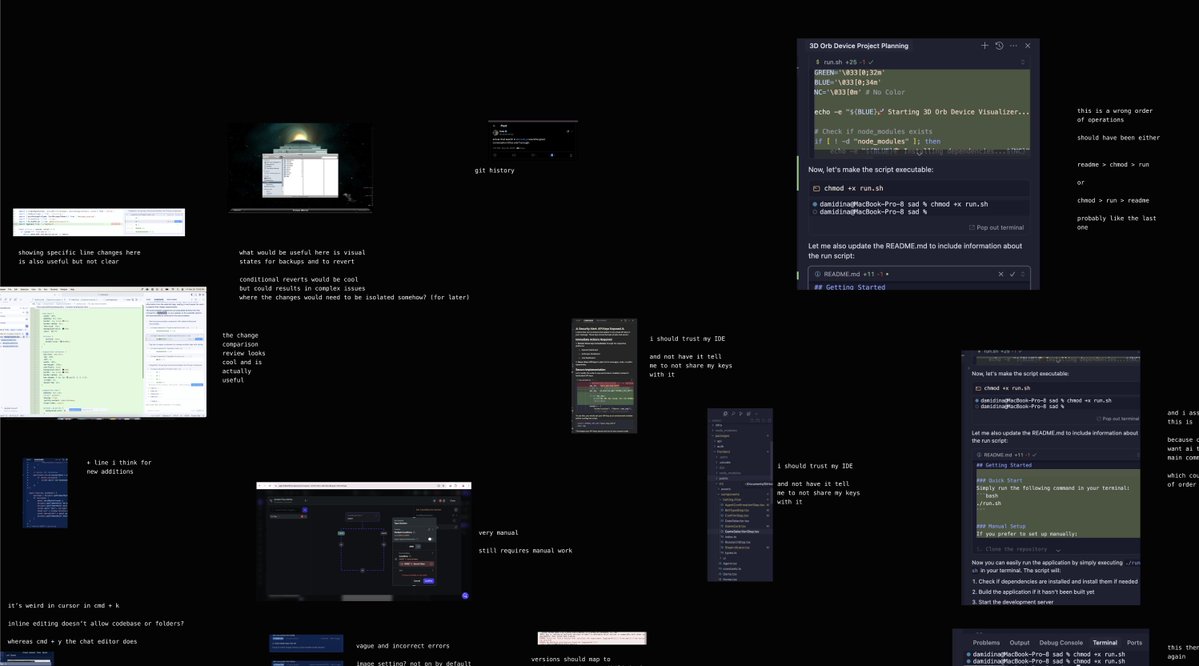
Task: Select the Mac window backup screenshot thumbnail
Action: [300, 167]
